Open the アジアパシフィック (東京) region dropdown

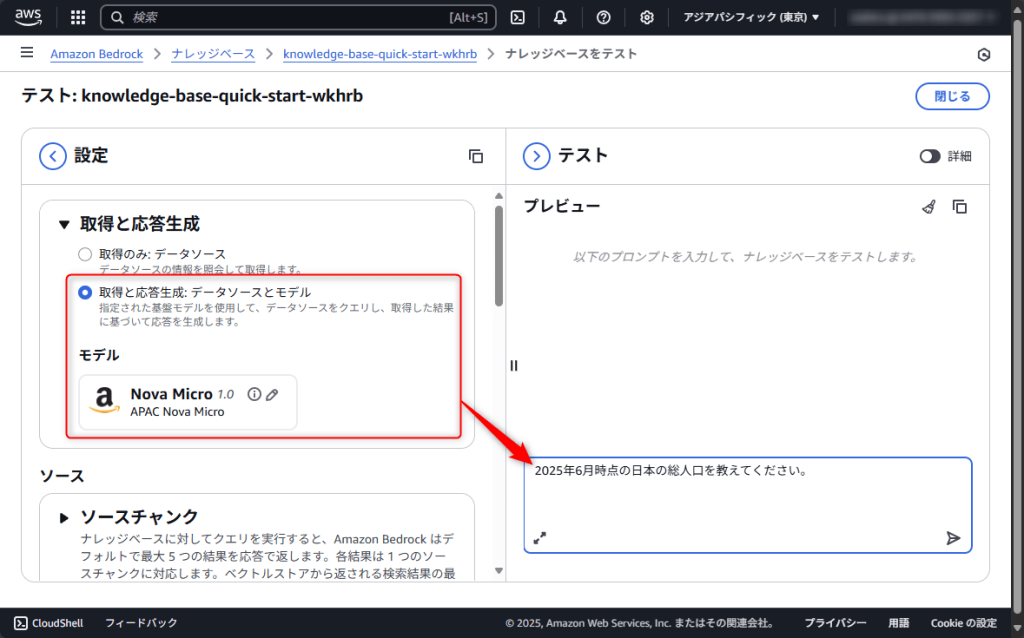751,18
